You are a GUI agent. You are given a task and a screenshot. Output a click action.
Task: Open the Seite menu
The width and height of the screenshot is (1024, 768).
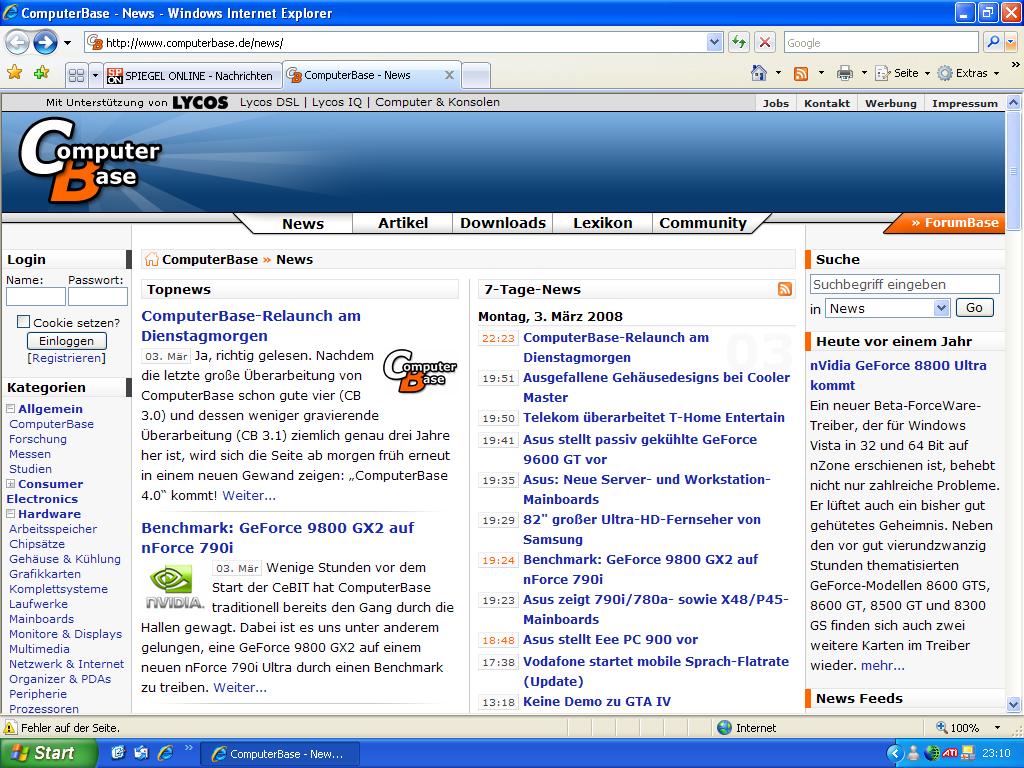point(902,73)
